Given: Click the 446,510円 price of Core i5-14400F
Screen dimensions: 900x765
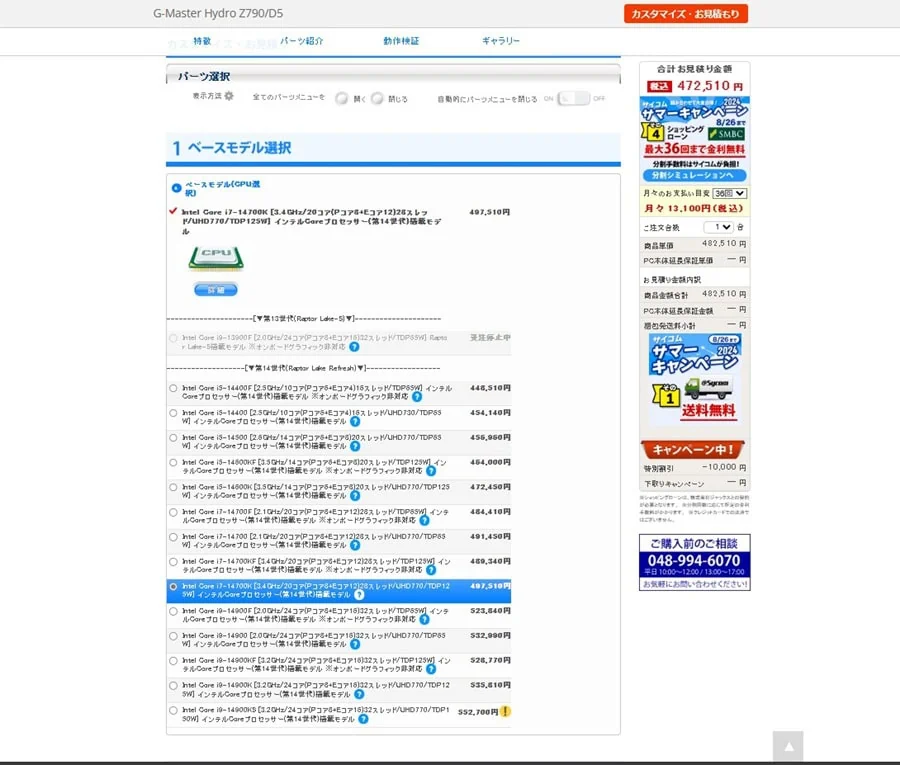Looking at the screenshot, I should click(490, 388).
